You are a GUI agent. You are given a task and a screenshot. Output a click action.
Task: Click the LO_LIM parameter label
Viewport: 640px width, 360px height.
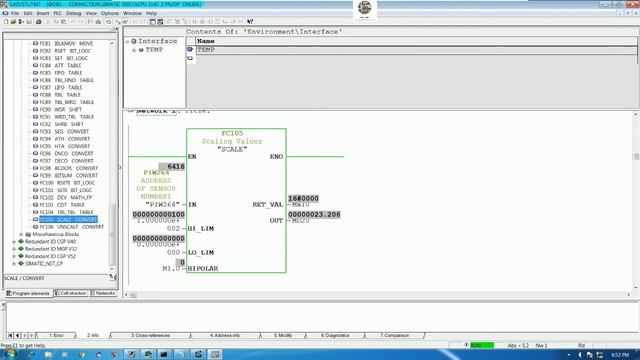coord(200,253)
